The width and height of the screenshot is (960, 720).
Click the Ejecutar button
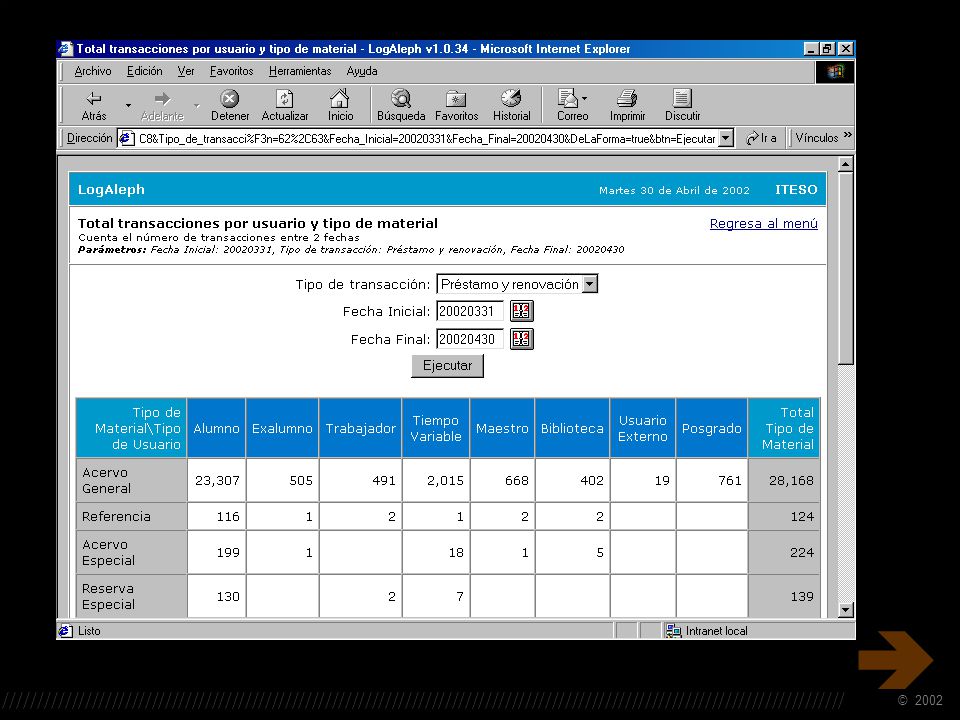point(448,366)
